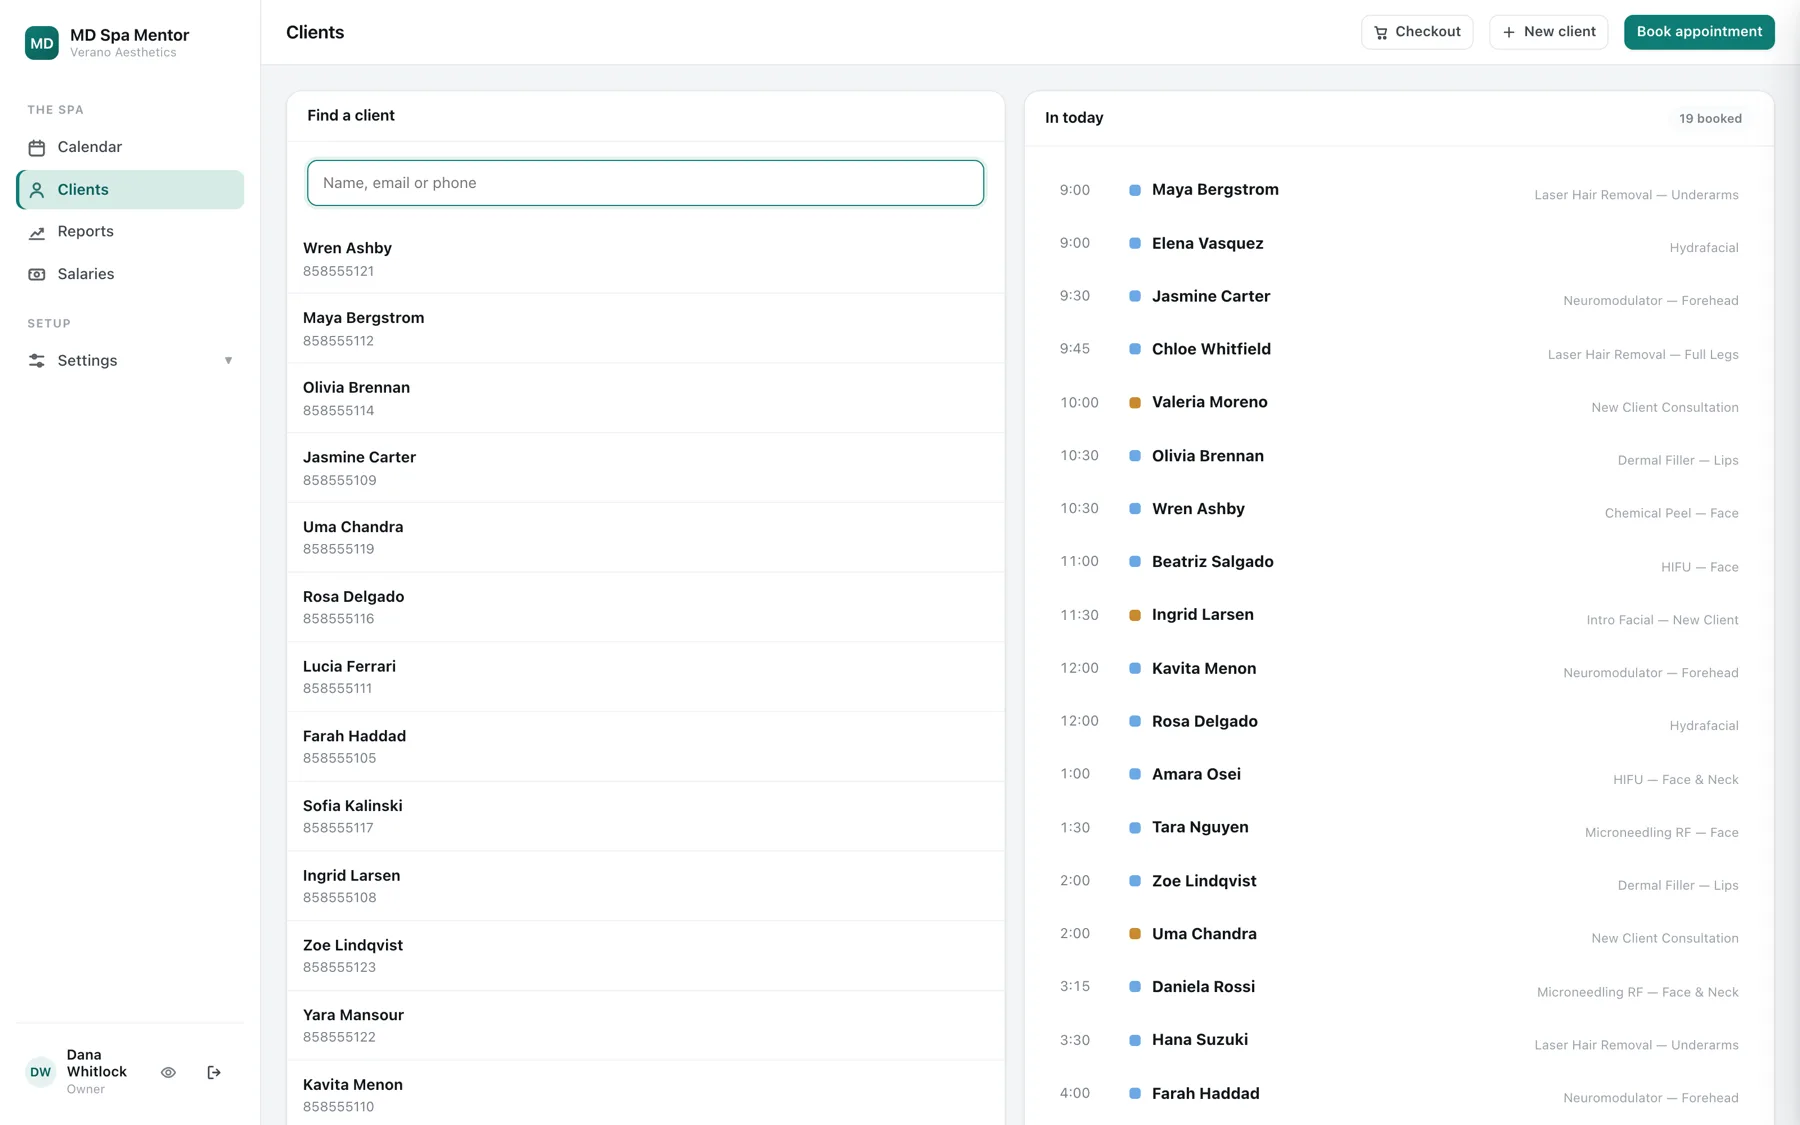
Task: Click the Settings sliders icon
Action: [37, 361]
